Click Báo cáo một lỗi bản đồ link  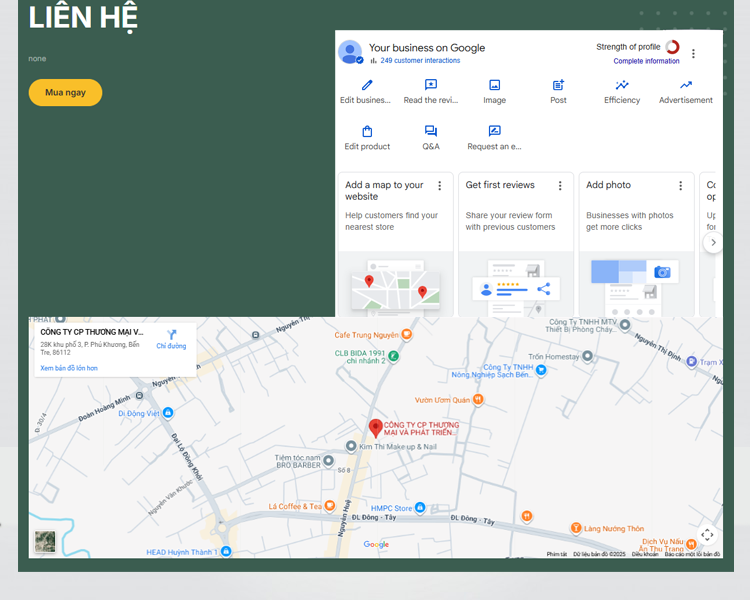point(692,554)
